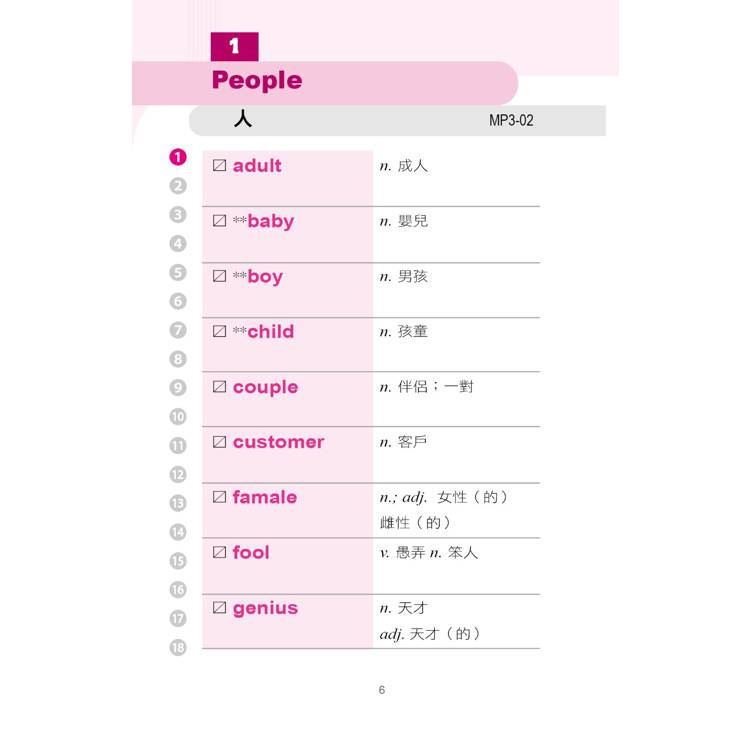Select the word baby
Viewport: 750px width, 750px height.
[x=270, y=221]
